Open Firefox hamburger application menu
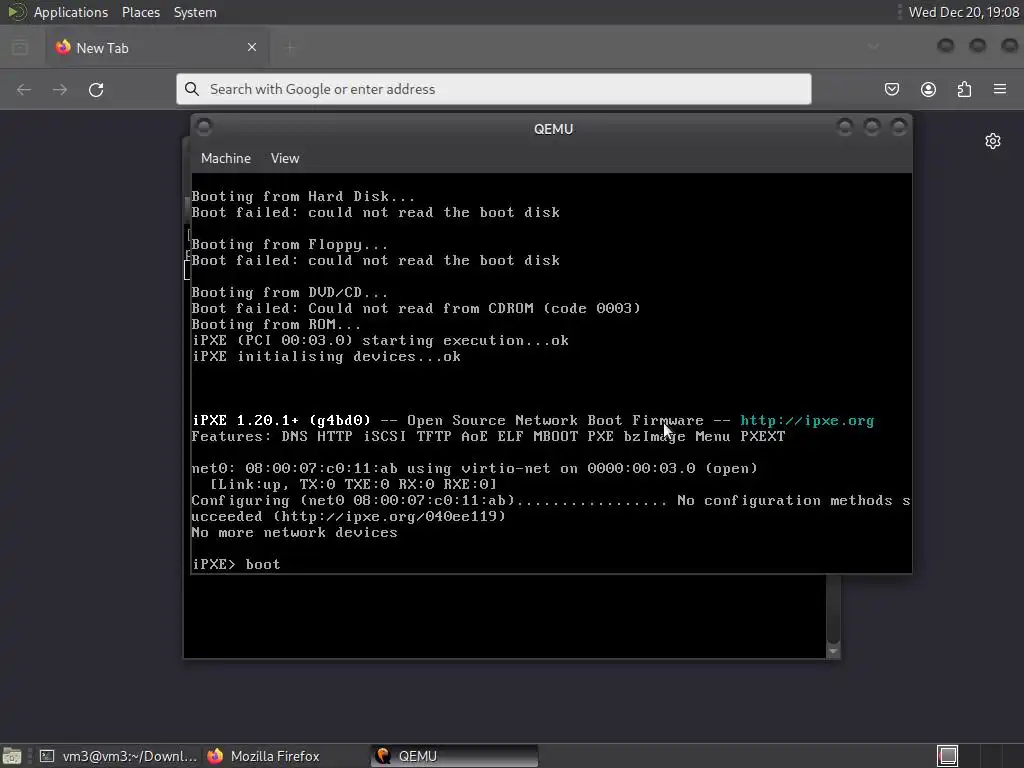This screenshot has width=1024, height=768. point(1000,89)
